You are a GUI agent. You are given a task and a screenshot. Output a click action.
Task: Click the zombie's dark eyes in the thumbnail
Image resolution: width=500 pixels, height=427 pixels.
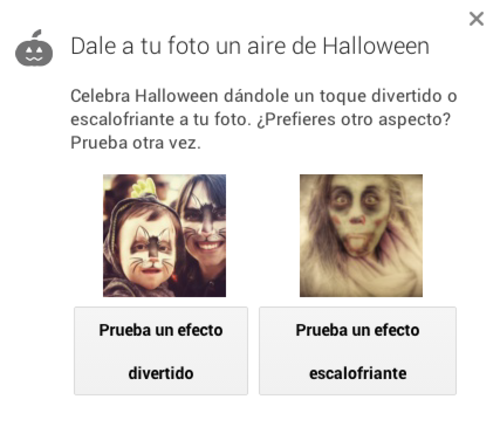tap(356, 199)
